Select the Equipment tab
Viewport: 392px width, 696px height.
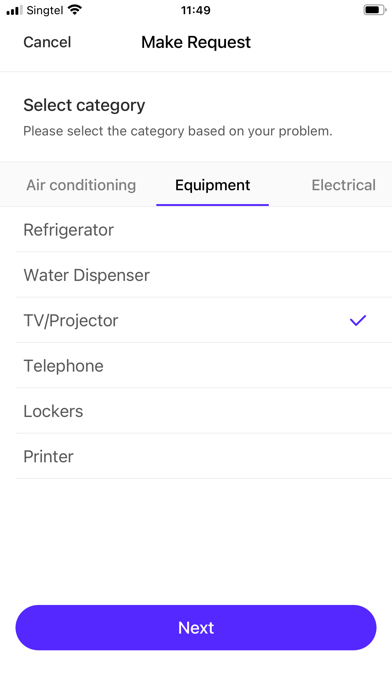(x=213, y=185)
